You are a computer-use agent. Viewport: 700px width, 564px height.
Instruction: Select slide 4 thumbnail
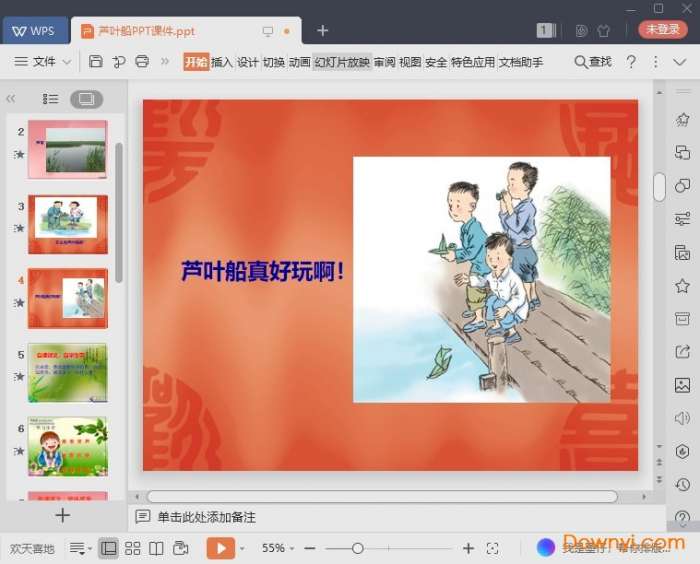click(x=68, y=298)
